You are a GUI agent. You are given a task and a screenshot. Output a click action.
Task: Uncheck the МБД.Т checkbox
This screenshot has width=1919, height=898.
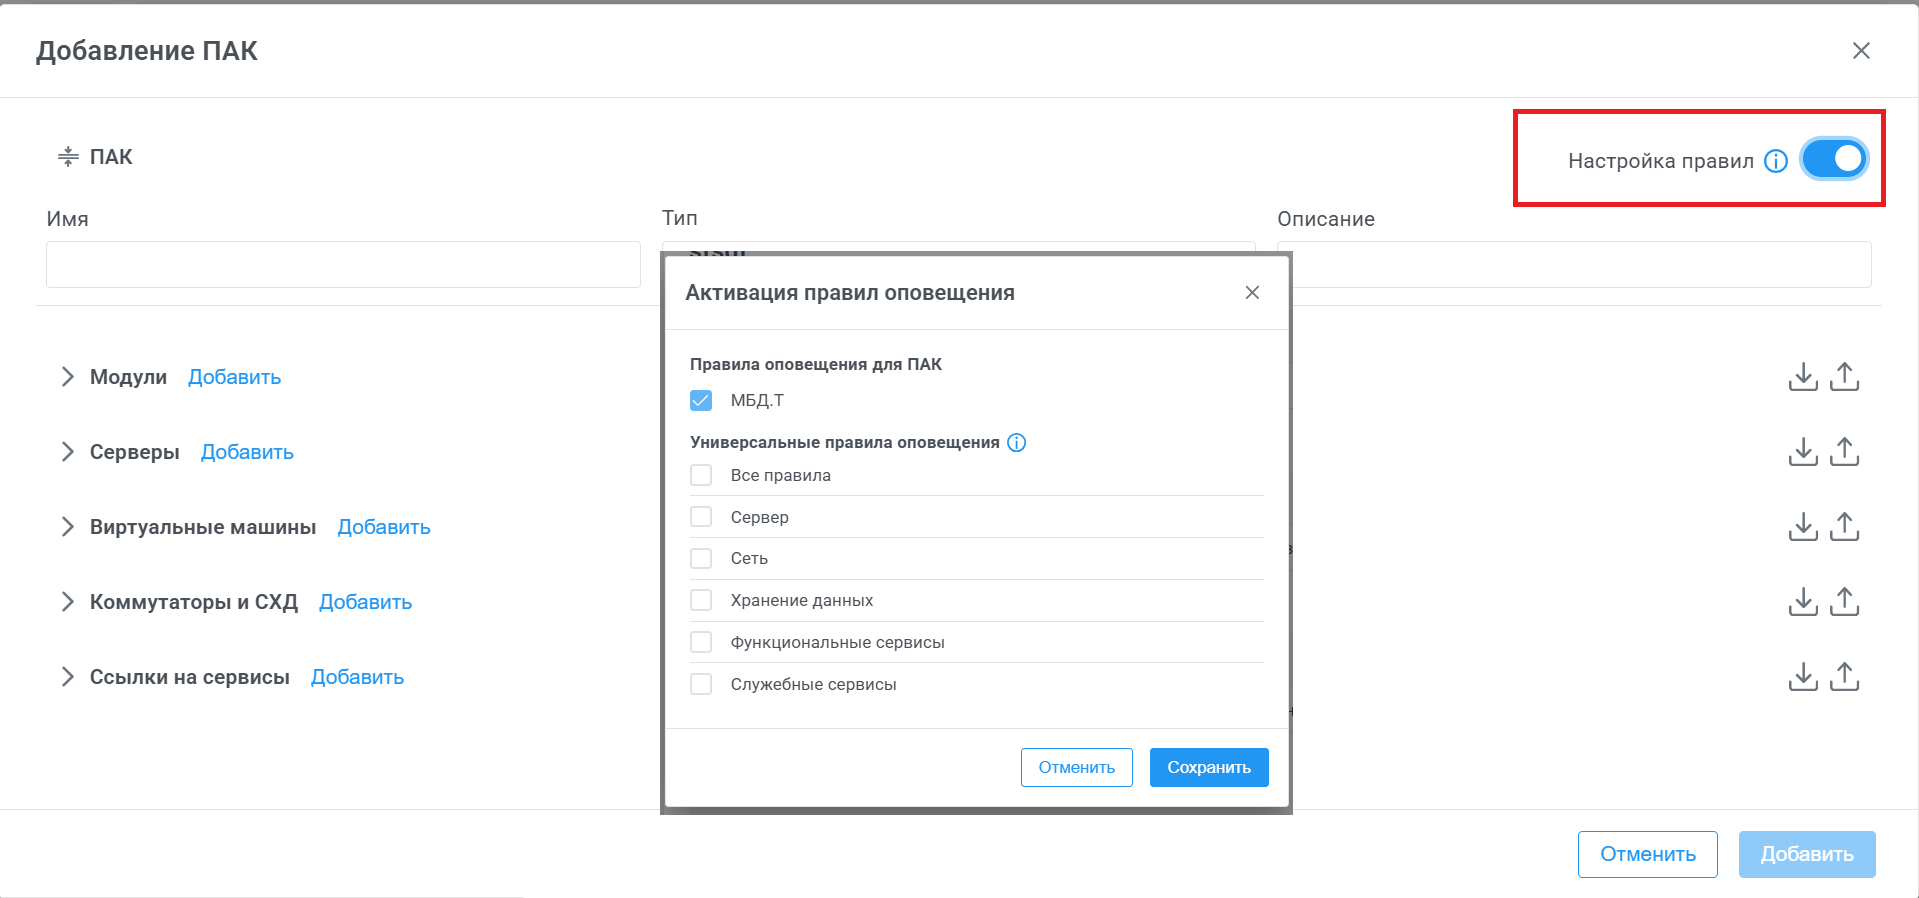point(701,401)
